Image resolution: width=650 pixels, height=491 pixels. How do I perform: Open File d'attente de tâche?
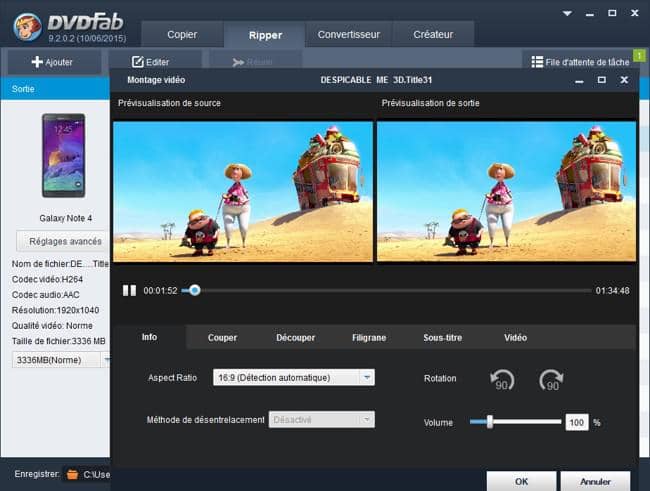click(580, 62)
